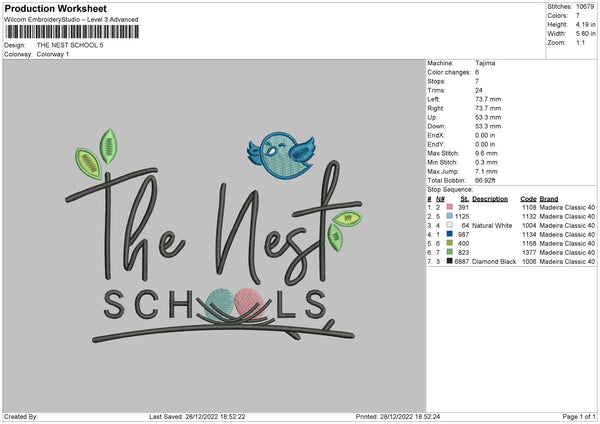
Task: Click 'Madeira Classic 40' in row 1
Action: (567, 207)
